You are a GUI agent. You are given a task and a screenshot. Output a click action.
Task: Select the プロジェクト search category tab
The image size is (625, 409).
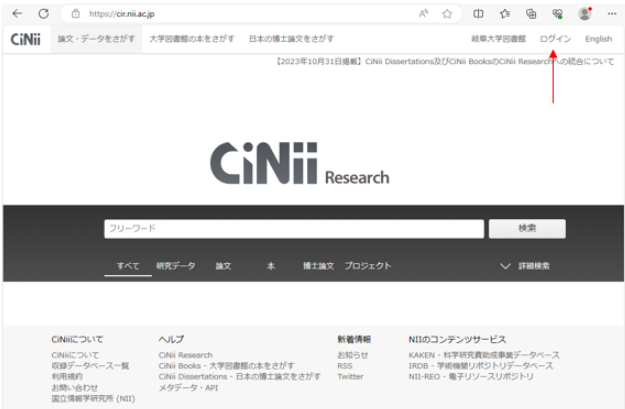tap(368, 266)
